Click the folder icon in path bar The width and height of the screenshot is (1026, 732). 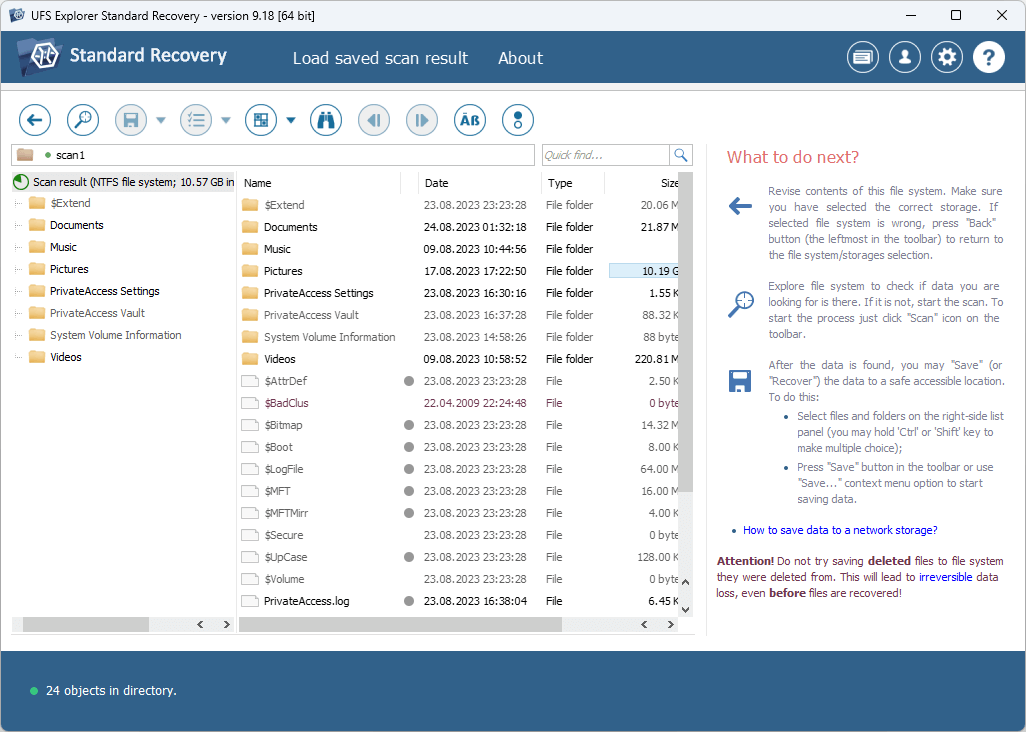point(25,155)
